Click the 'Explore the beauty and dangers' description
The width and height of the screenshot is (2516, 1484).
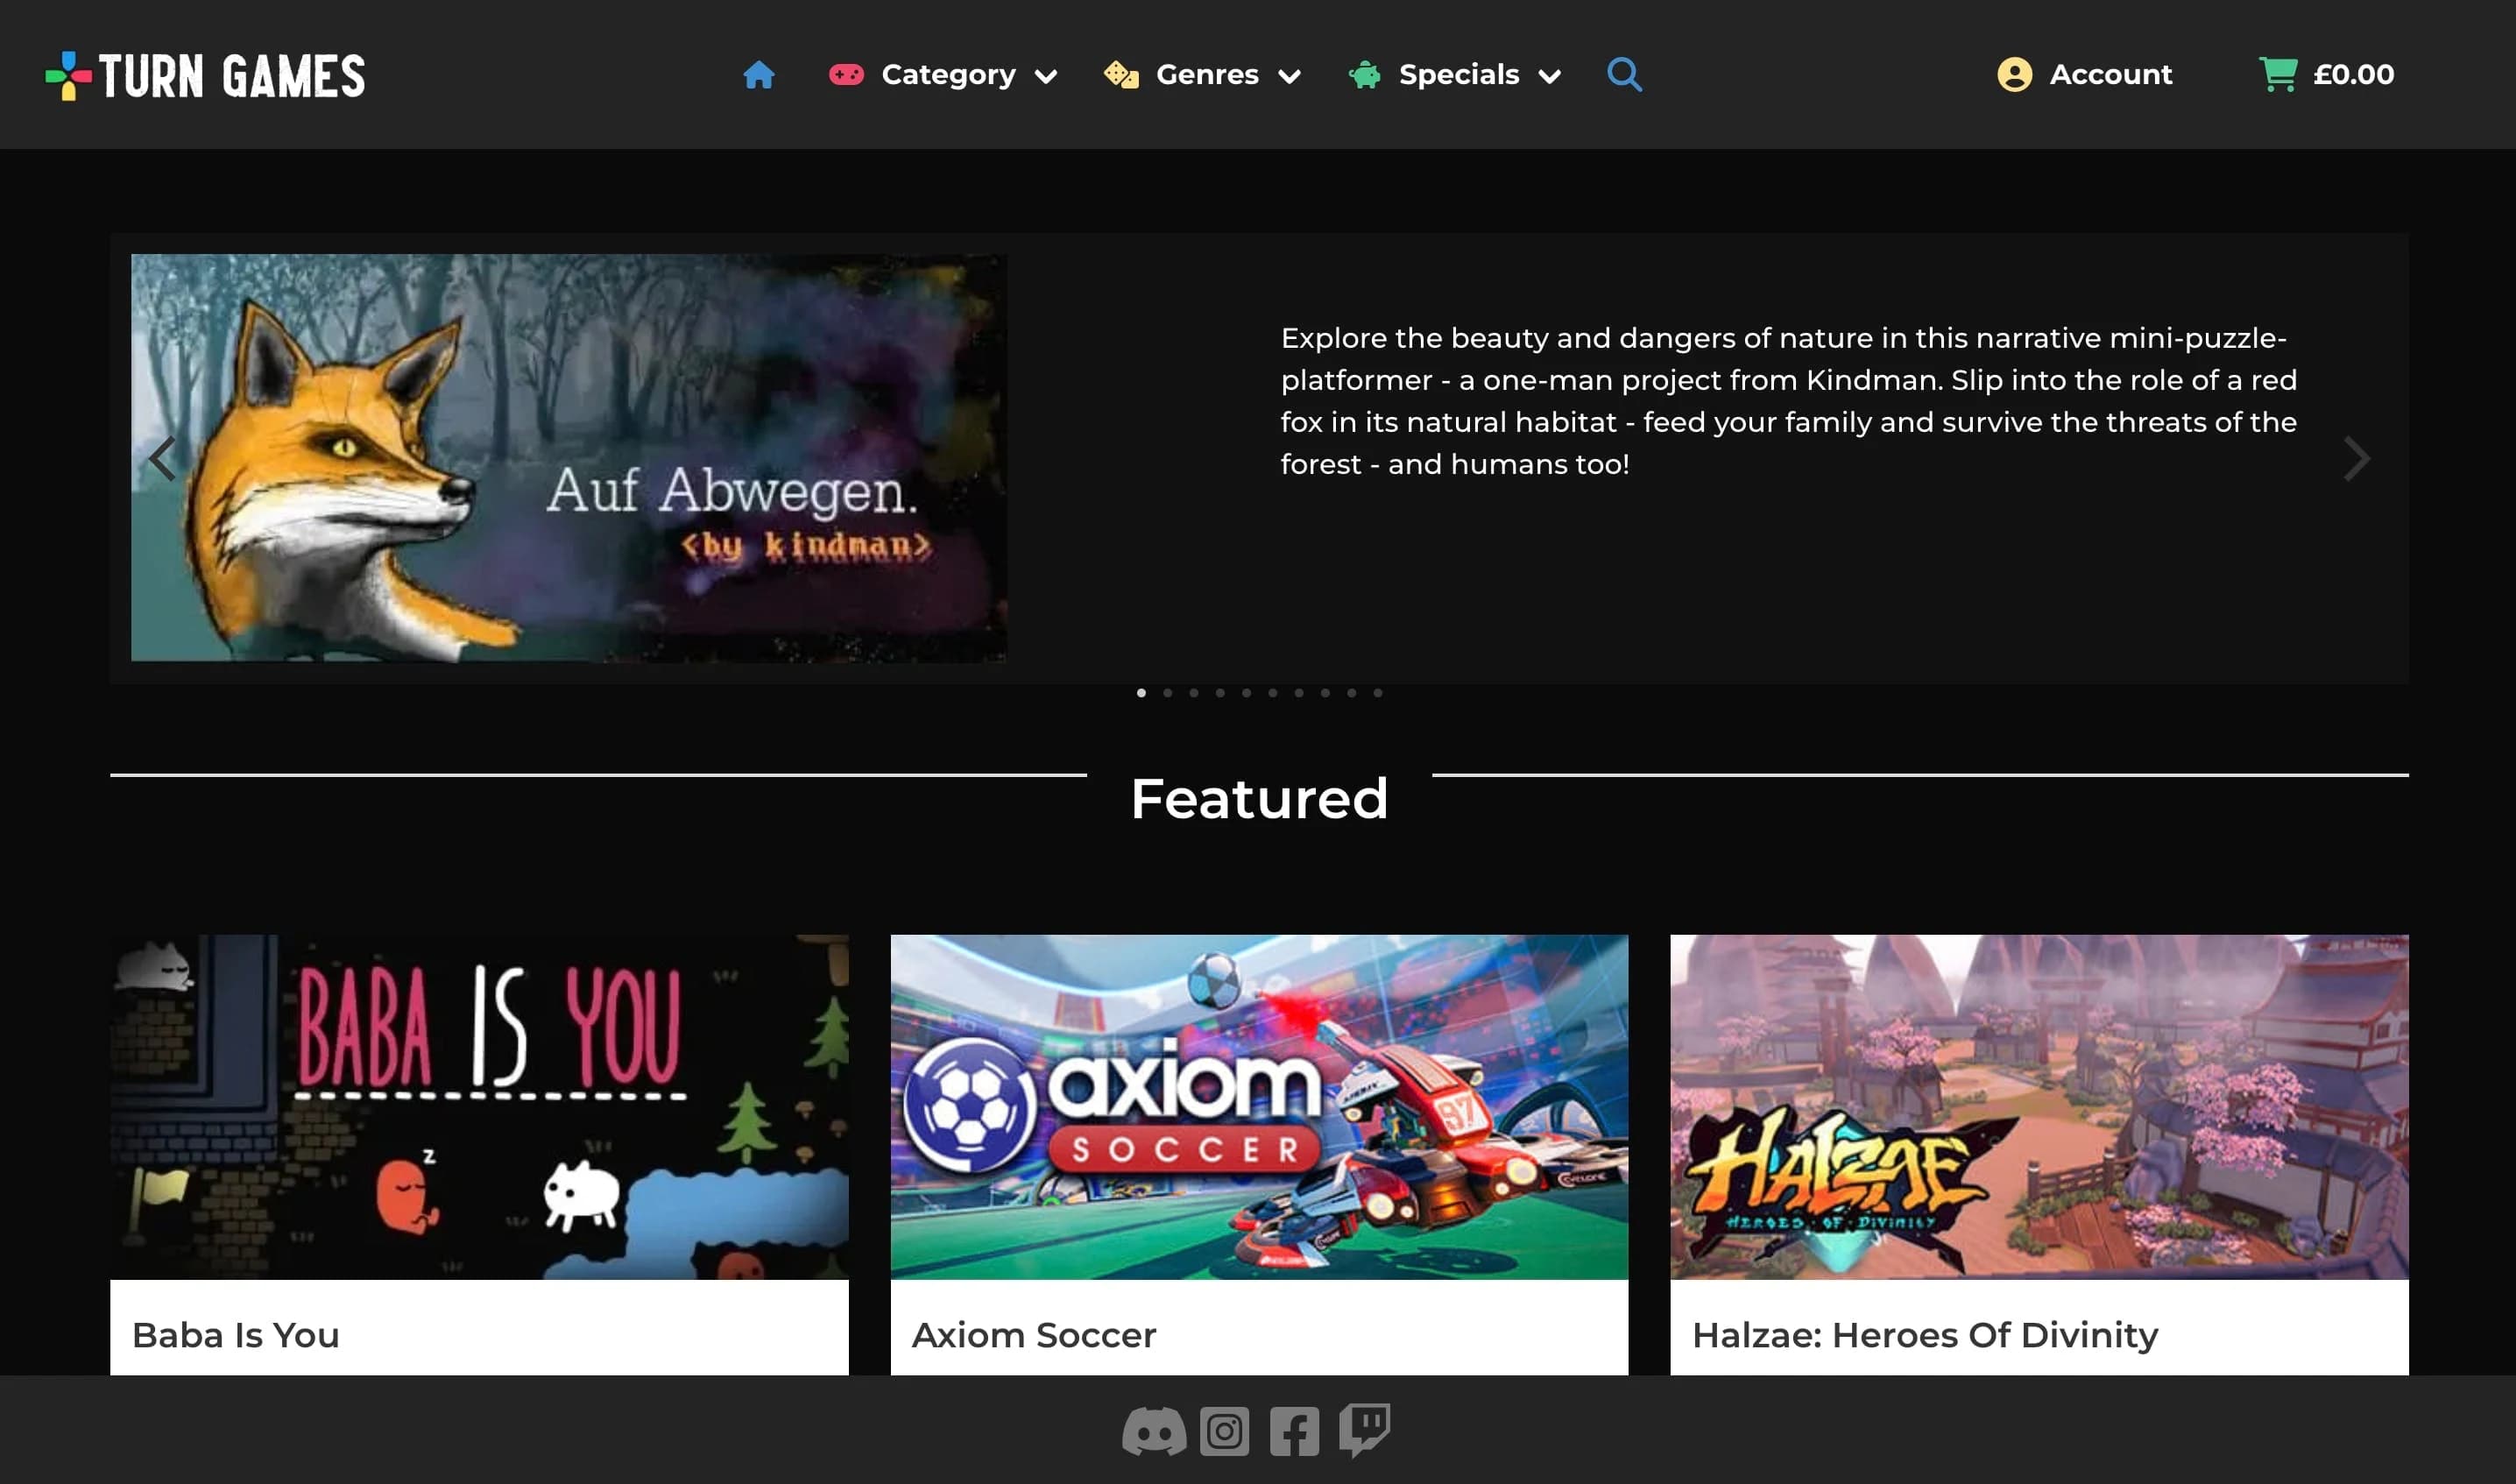pyautogui.click(x=1789, y=401)
